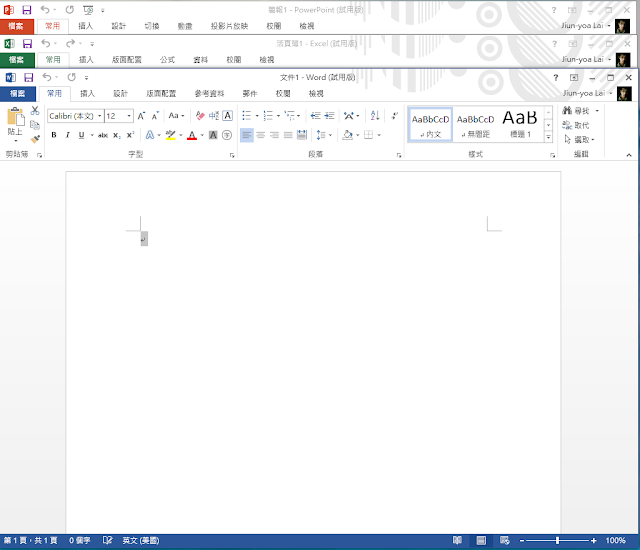Click the 尋找 find button
Screen dimensions: 640x550
(x=576, y=111)
